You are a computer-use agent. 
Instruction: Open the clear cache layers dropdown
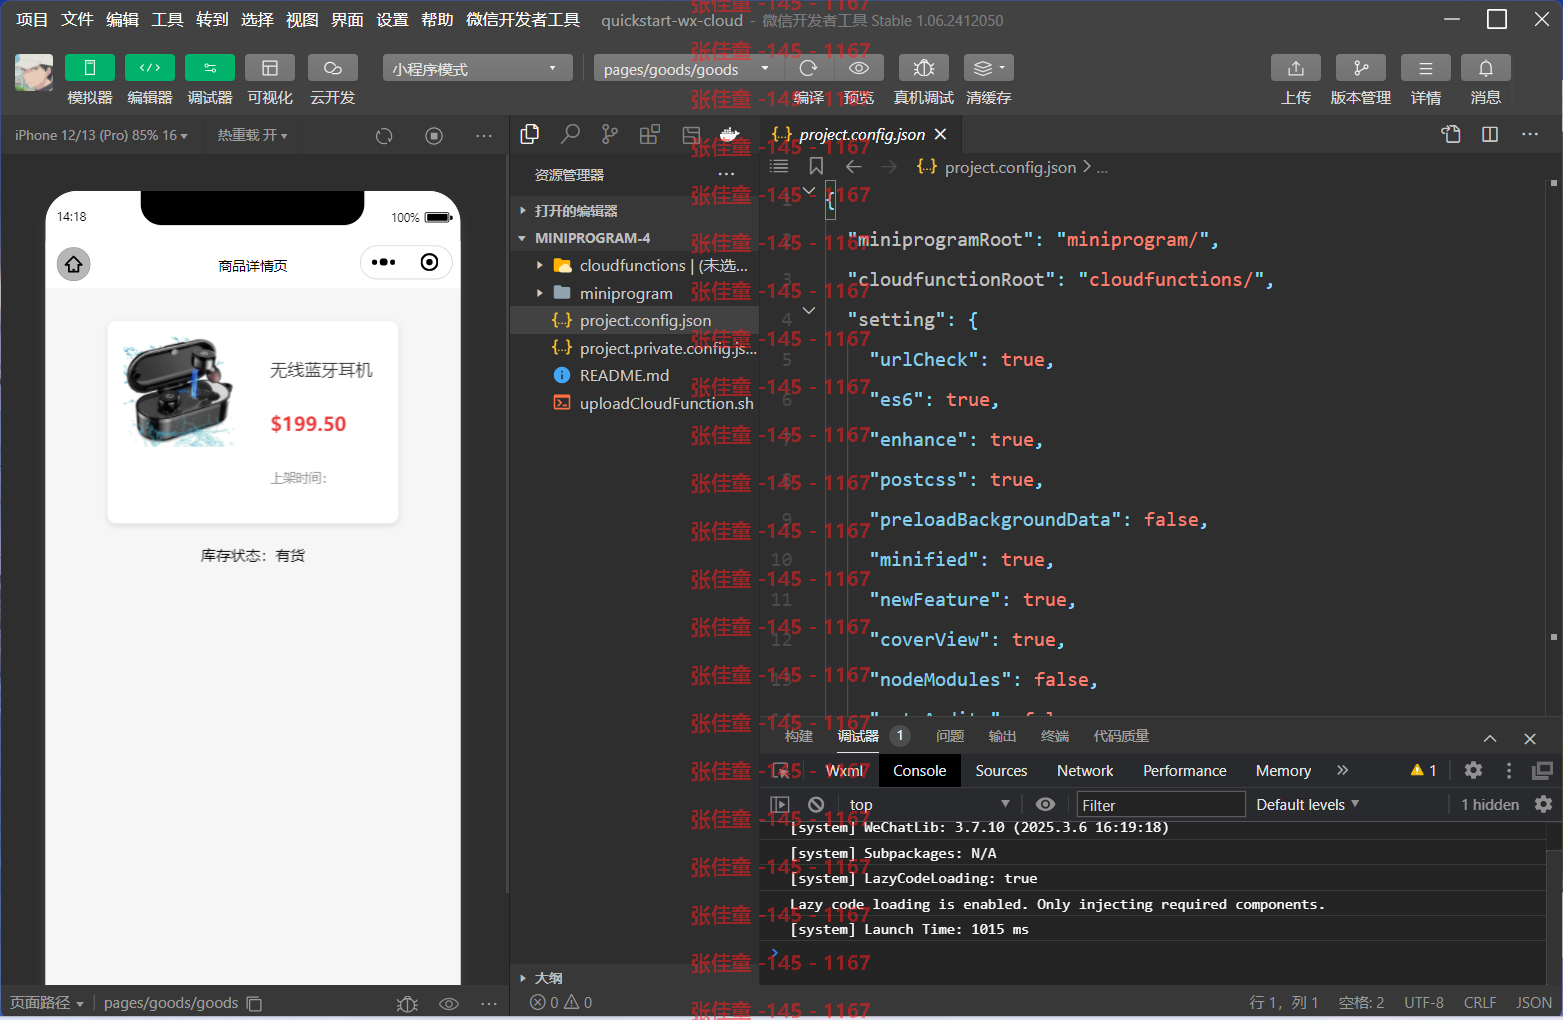pyautogui.click(x=989, y=68)
